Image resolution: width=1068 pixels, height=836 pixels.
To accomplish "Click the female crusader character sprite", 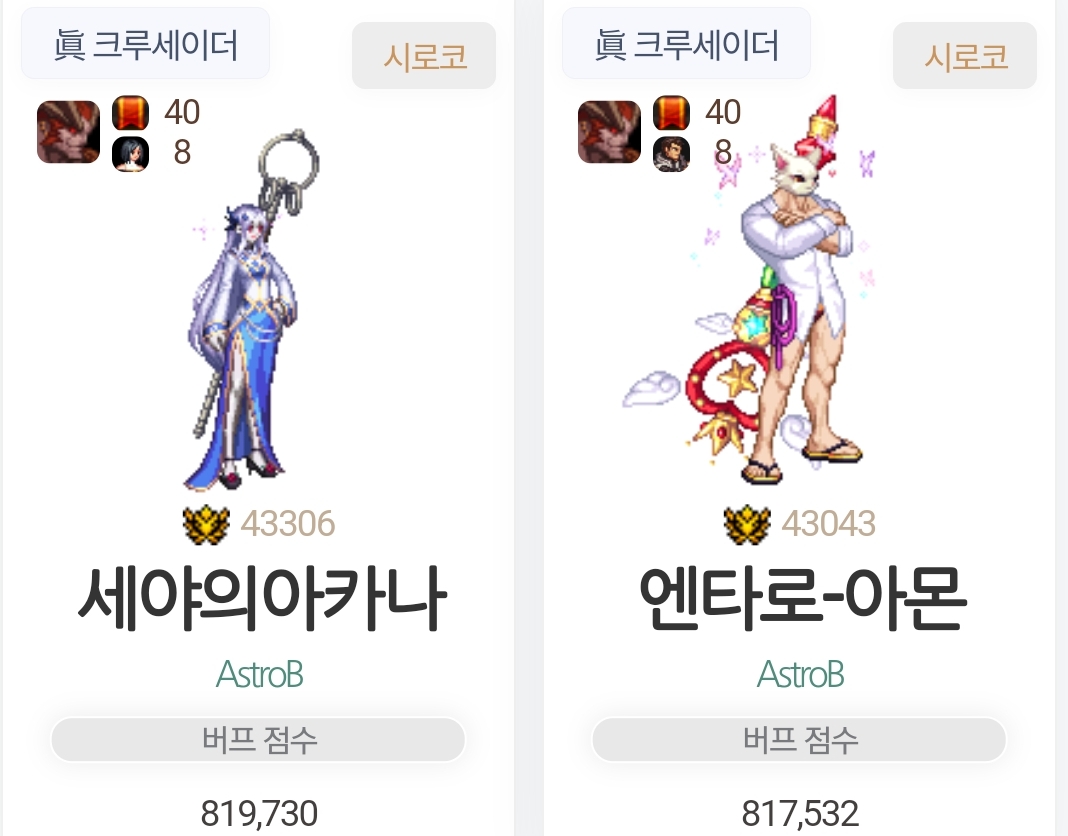I will click(x=252, y=310).
